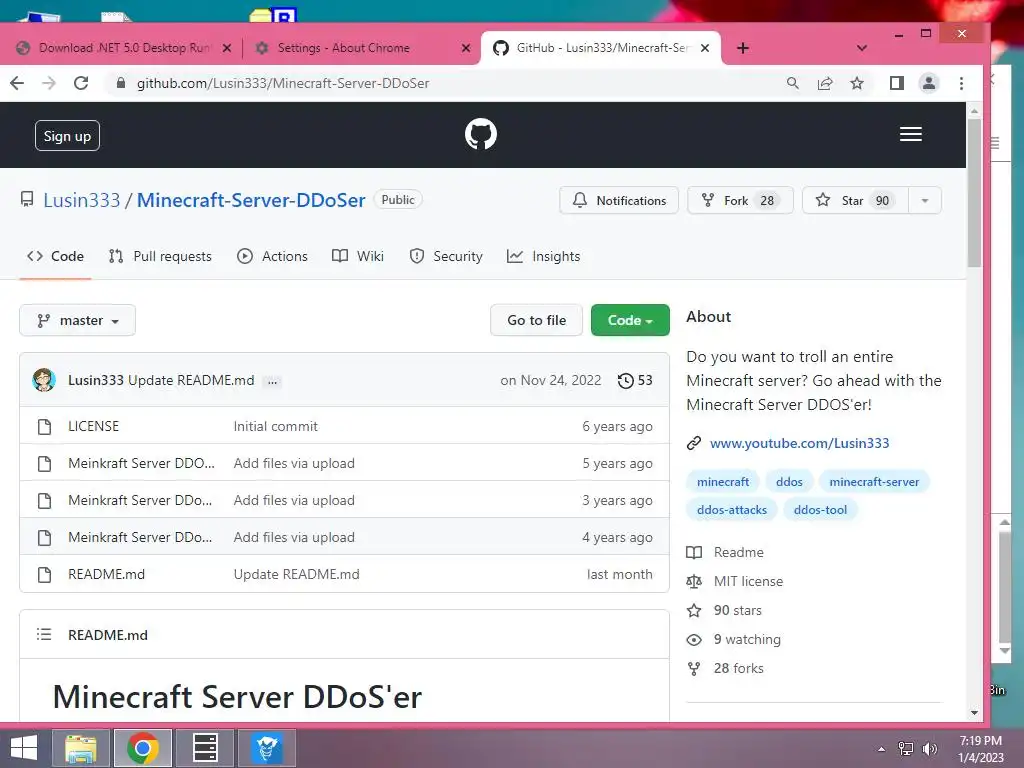Click commit history clock icon
This screenshot has width=1024, height=768.
625,380
